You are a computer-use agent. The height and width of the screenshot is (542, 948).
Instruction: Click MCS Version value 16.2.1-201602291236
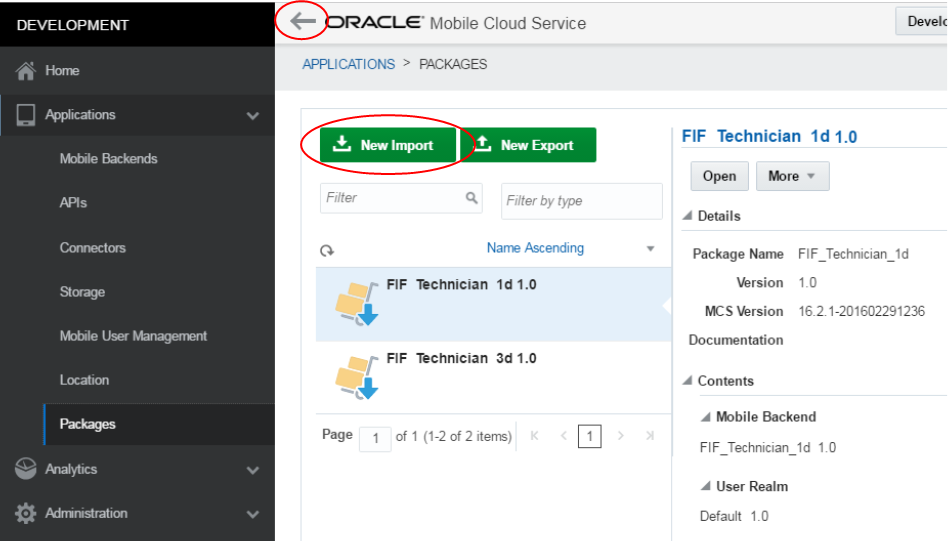tap(862, 312)
